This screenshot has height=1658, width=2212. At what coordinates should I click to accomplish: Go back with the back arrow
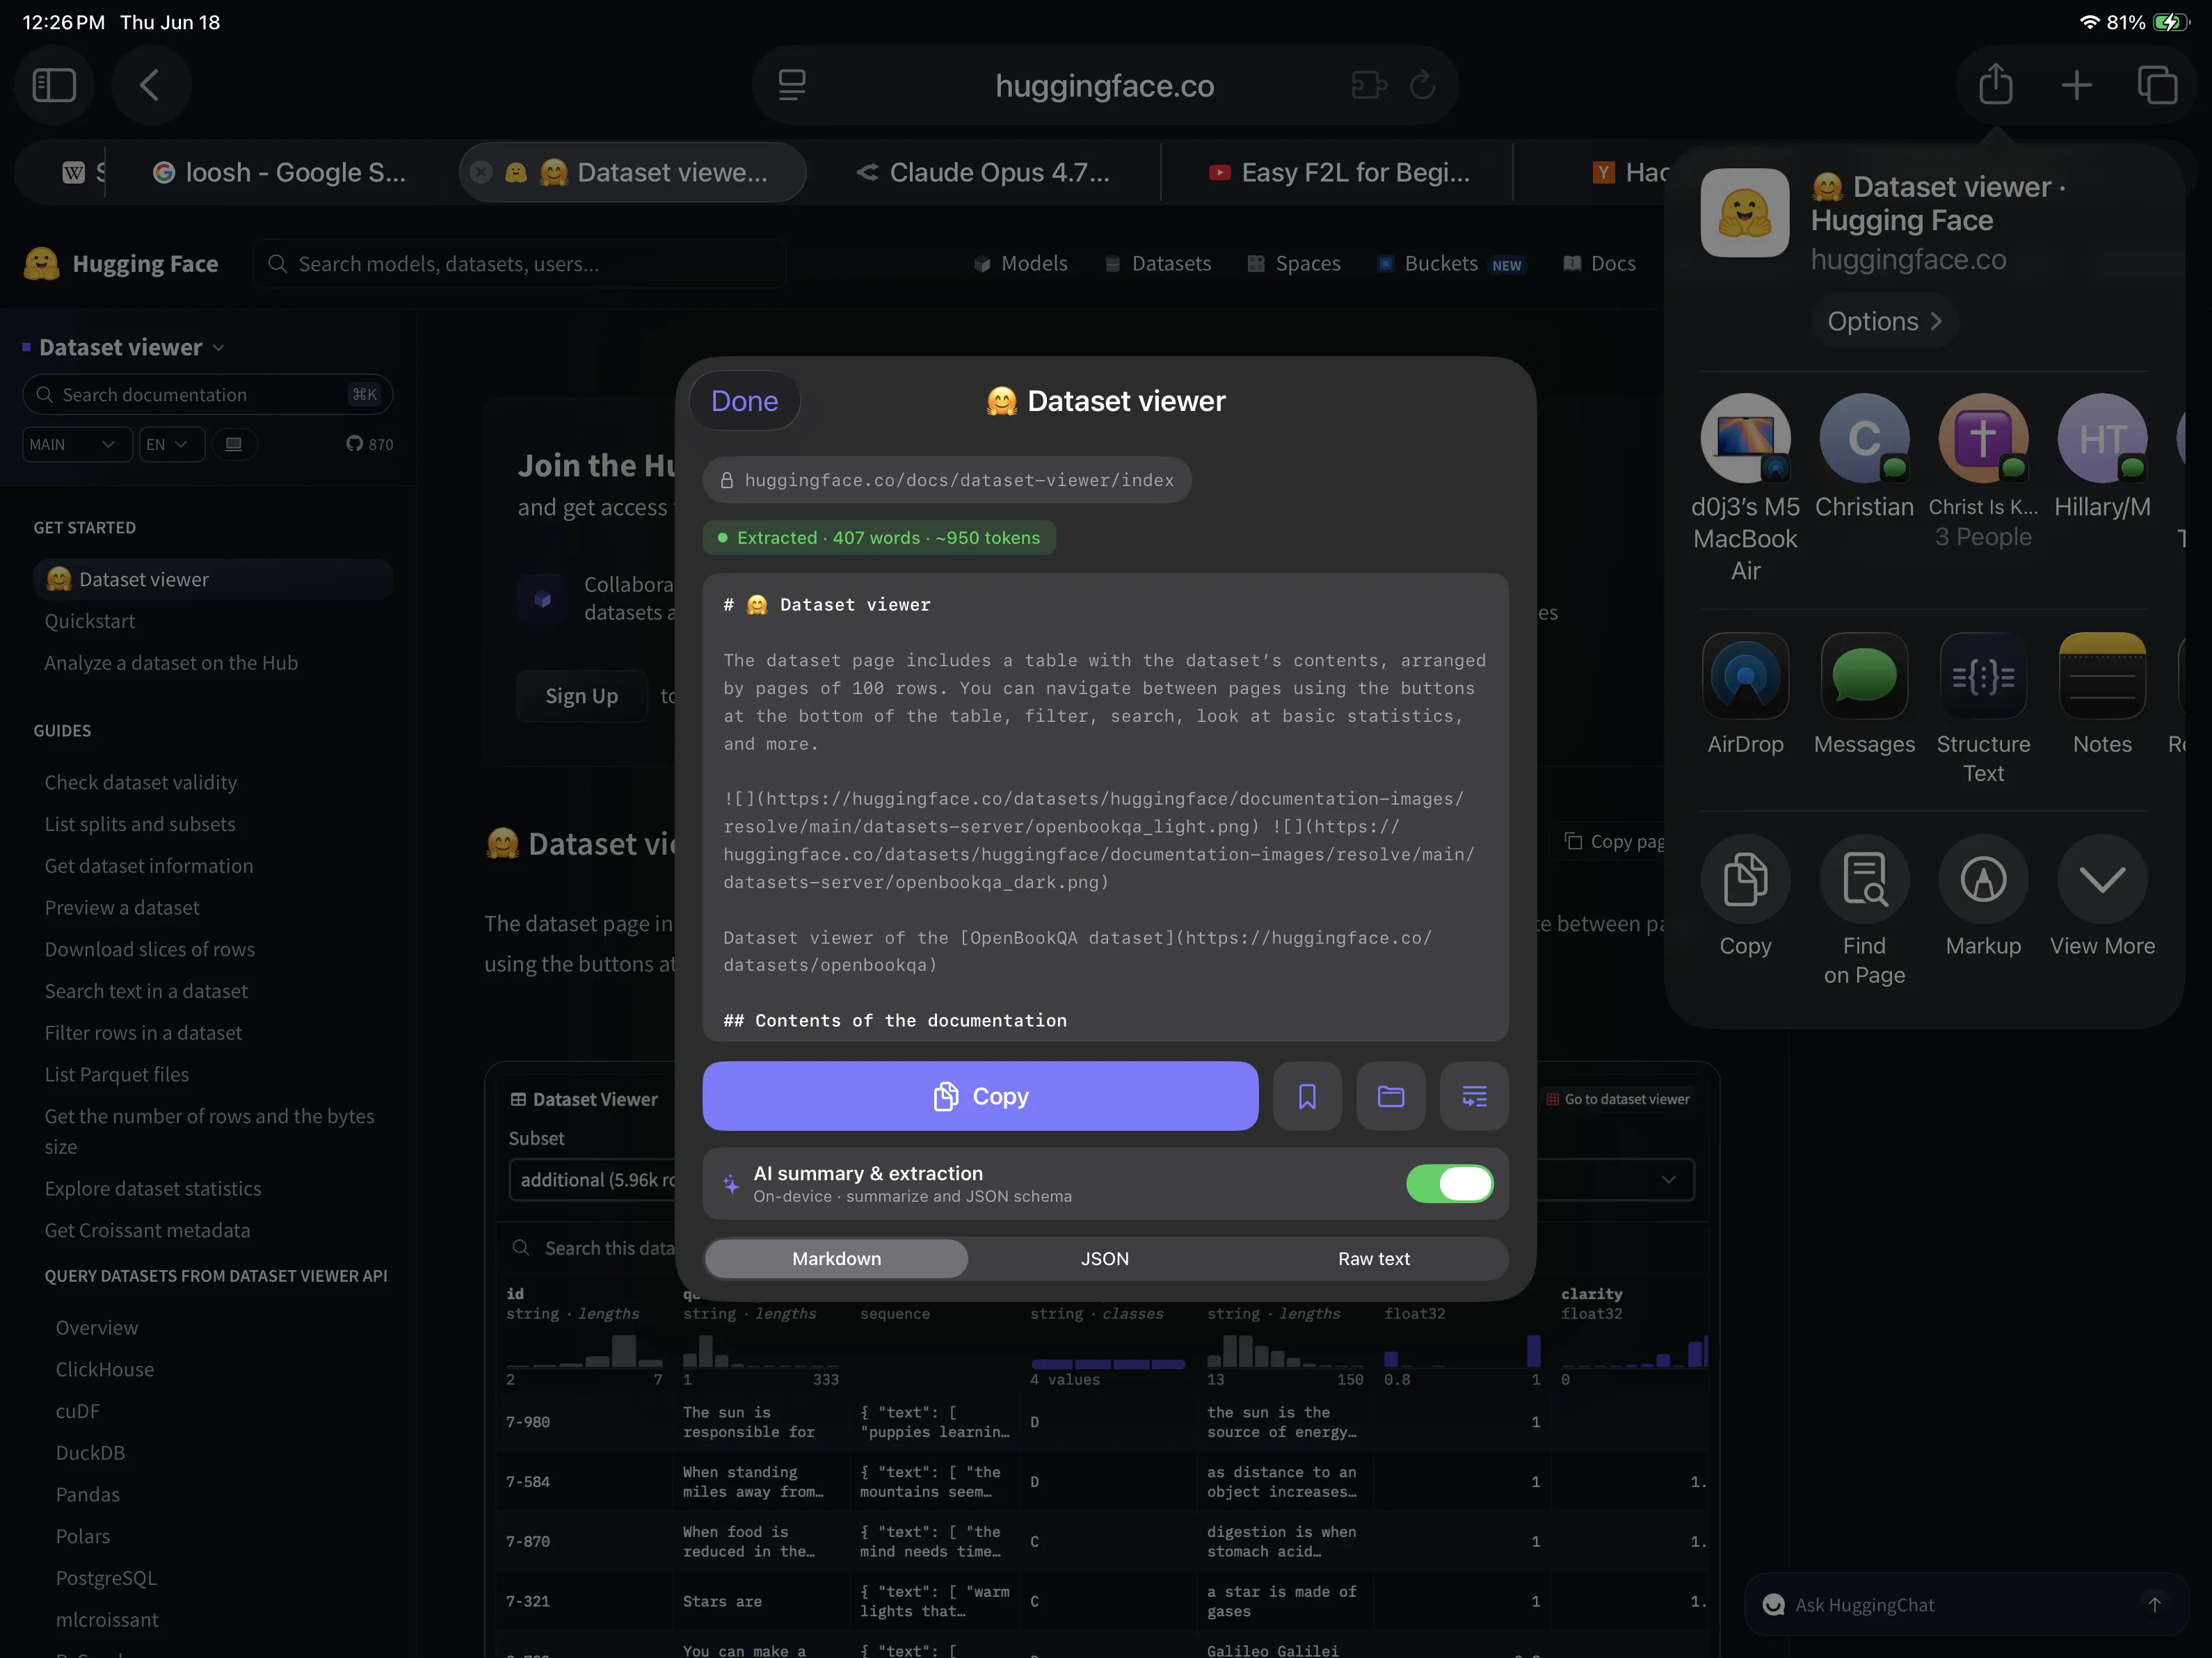150,85
